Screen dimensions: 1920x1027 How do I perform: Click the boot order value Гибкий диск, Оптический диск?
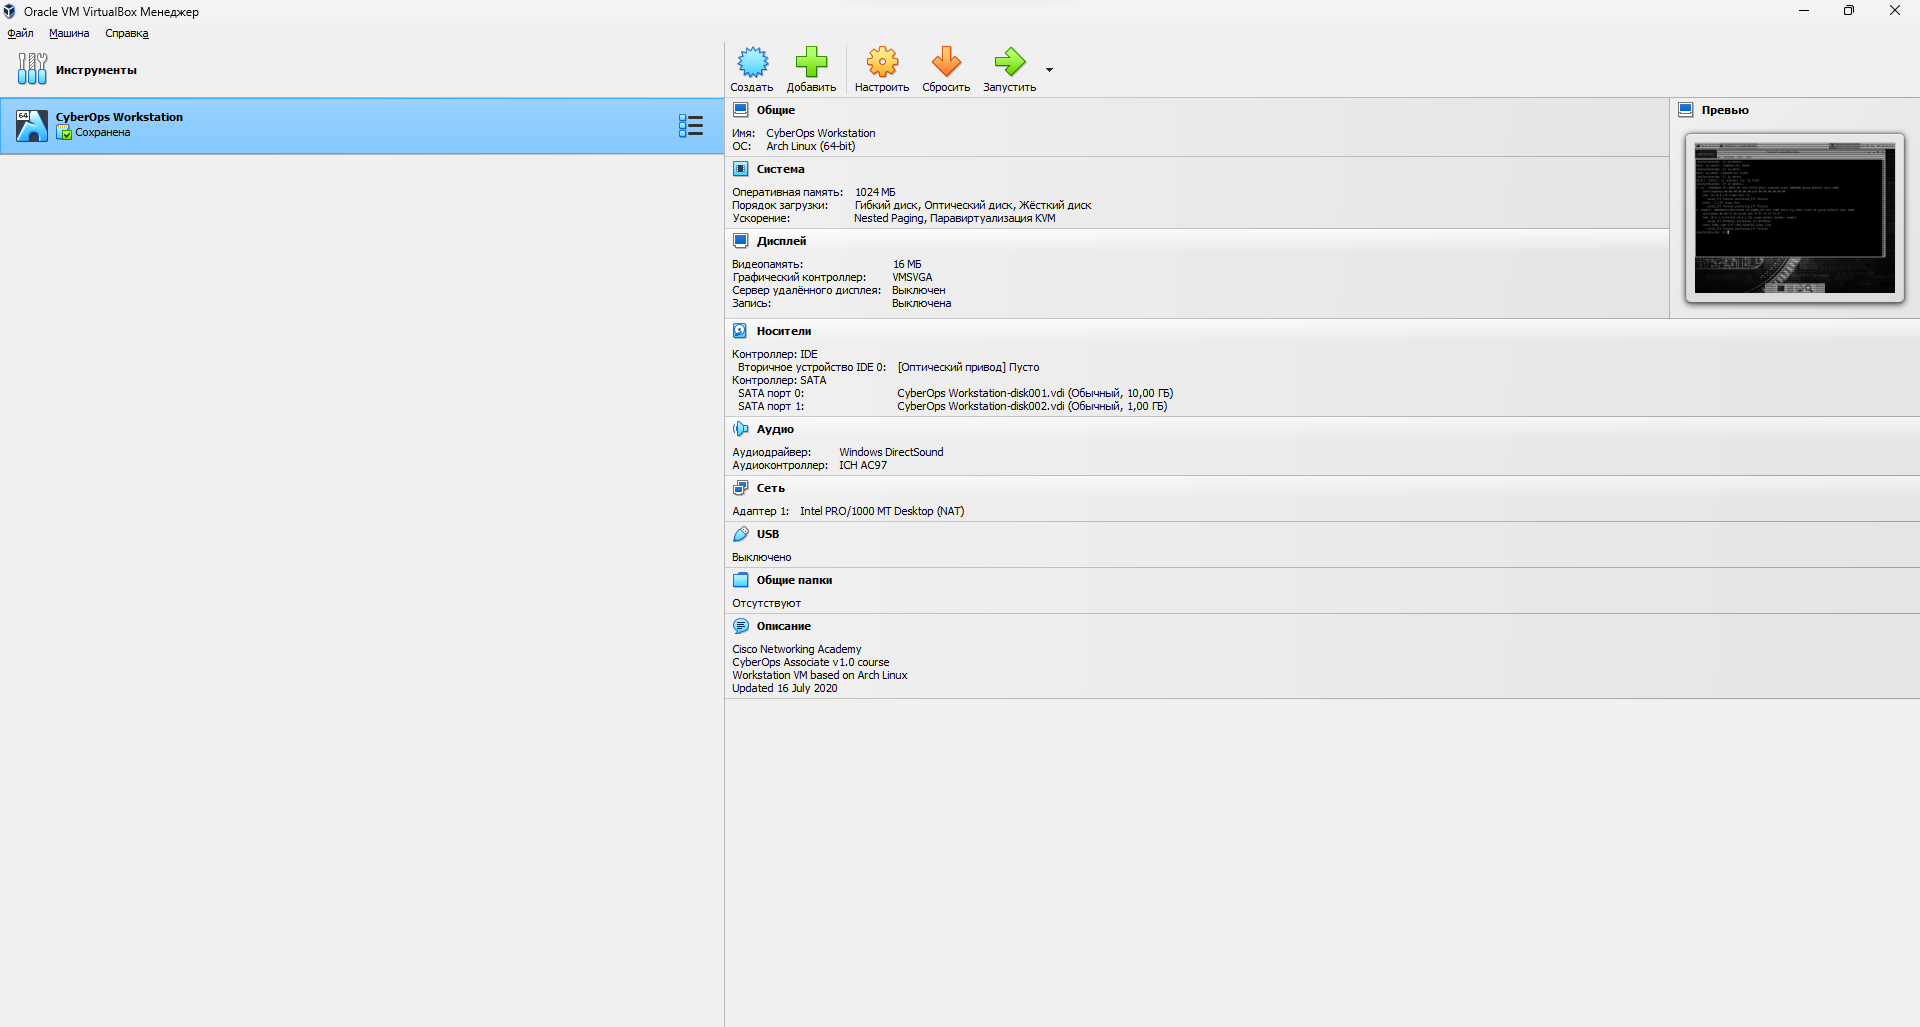point(973,205)
